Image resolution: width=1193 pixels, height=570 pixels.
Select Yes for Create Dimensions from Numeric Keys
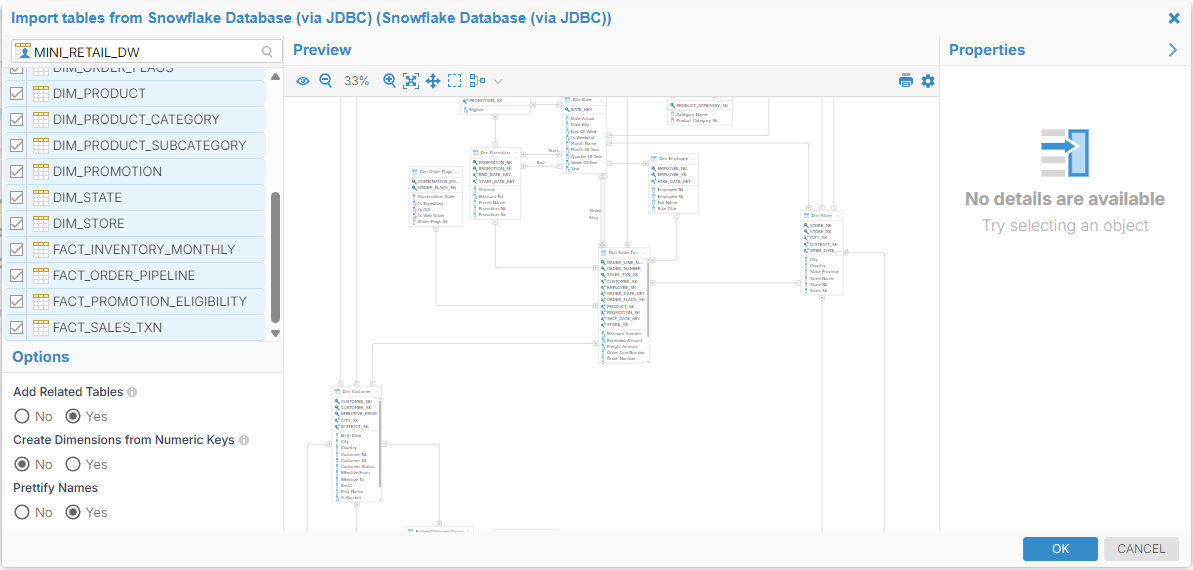73,464
